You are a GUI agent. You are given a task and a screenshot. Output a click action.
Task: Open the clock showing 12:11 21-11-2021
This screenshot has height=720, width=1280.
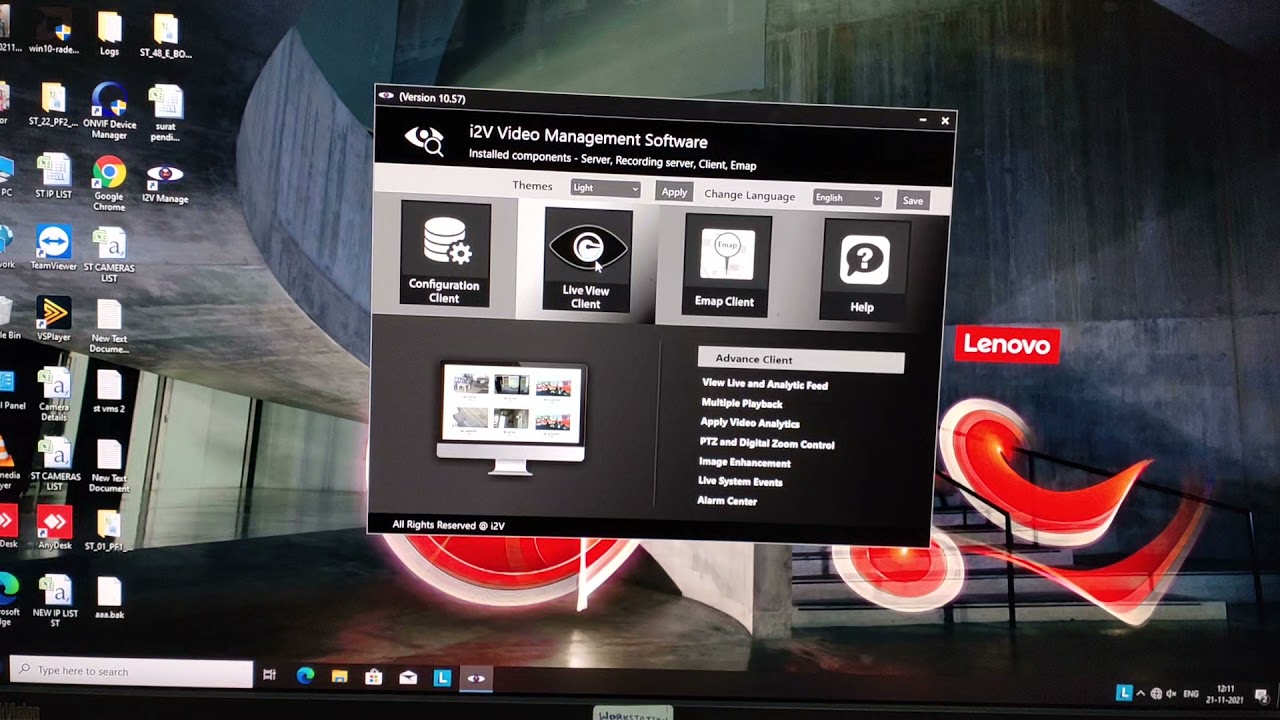1226,693
